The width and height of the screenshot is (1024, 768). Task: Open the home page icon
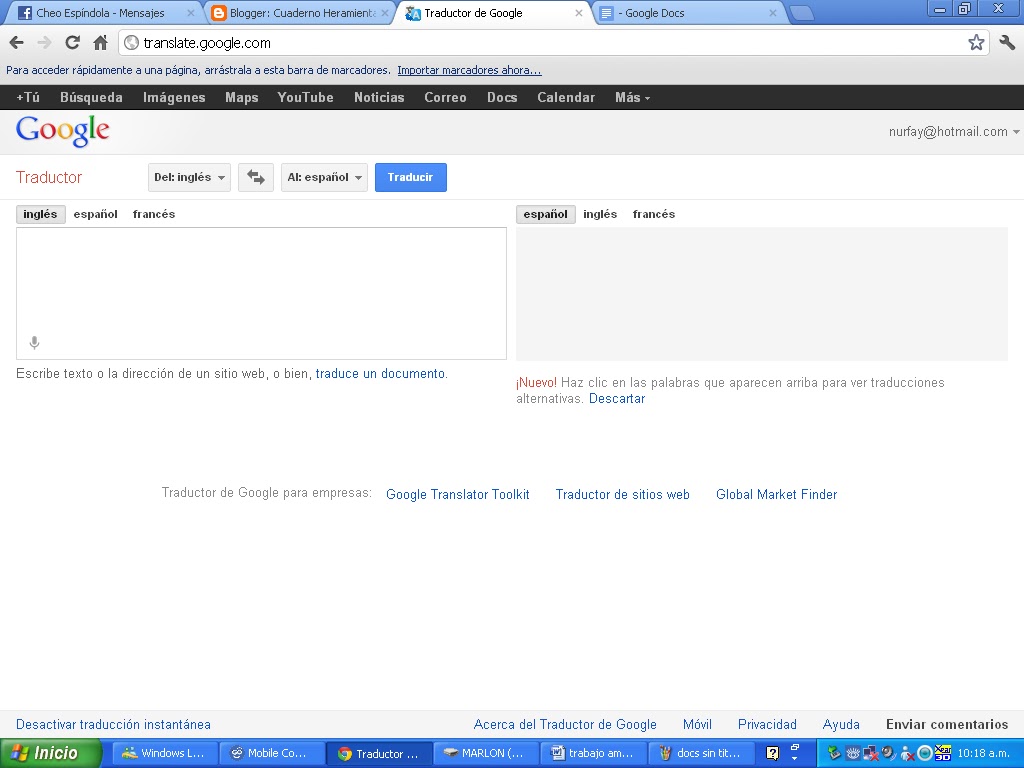(x=100, y=43)
